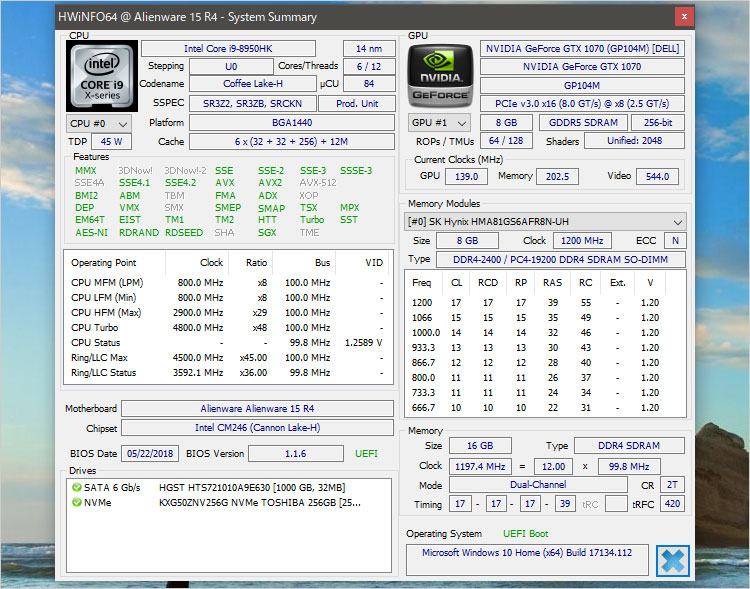The height and width of the screenshot is (589, 750).
Task: Click the Unified: 2048 shaders field
Action: point(634,141)
